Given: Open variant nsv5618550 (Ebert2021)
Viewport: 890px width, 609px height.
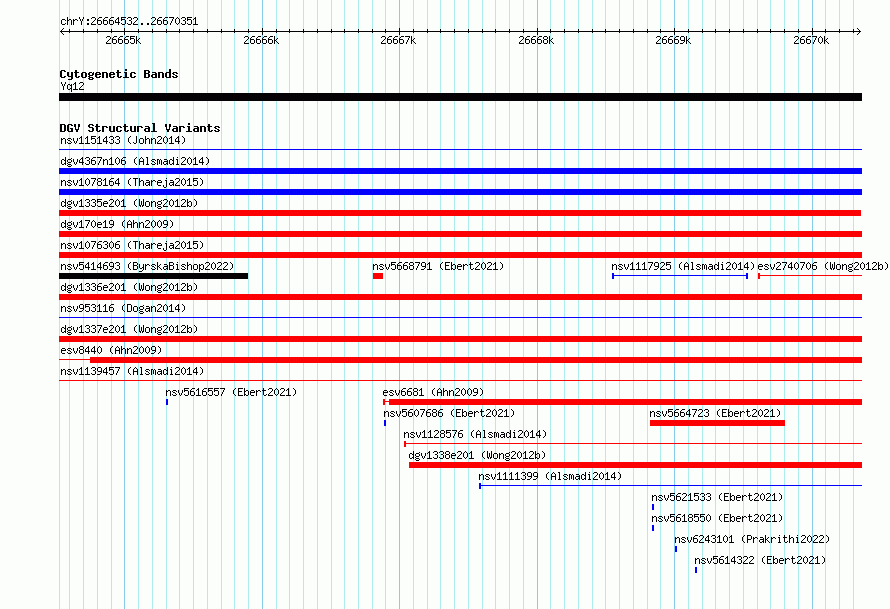Looking at the screenshot, I should click(717, 518).
